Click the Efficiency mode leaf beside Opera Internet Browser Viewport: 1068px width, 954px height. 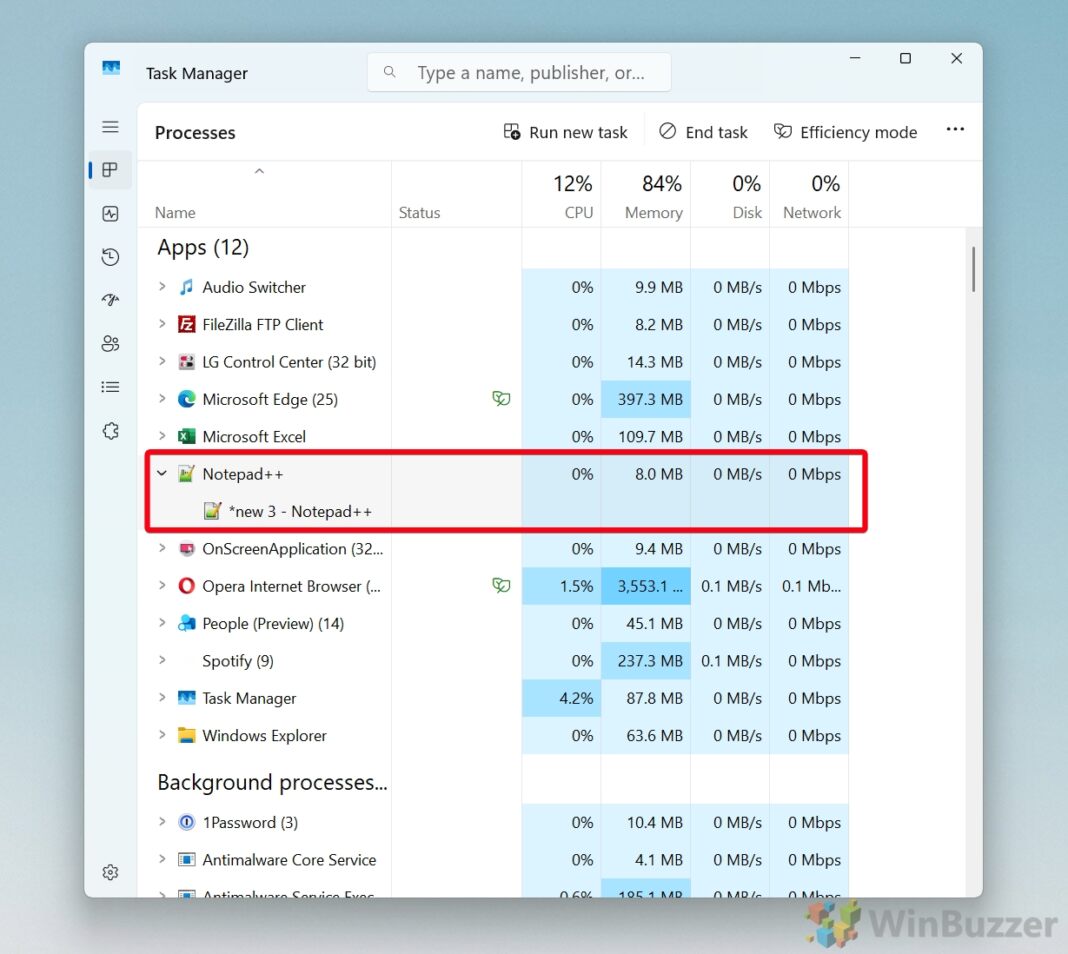click(500, 586)
